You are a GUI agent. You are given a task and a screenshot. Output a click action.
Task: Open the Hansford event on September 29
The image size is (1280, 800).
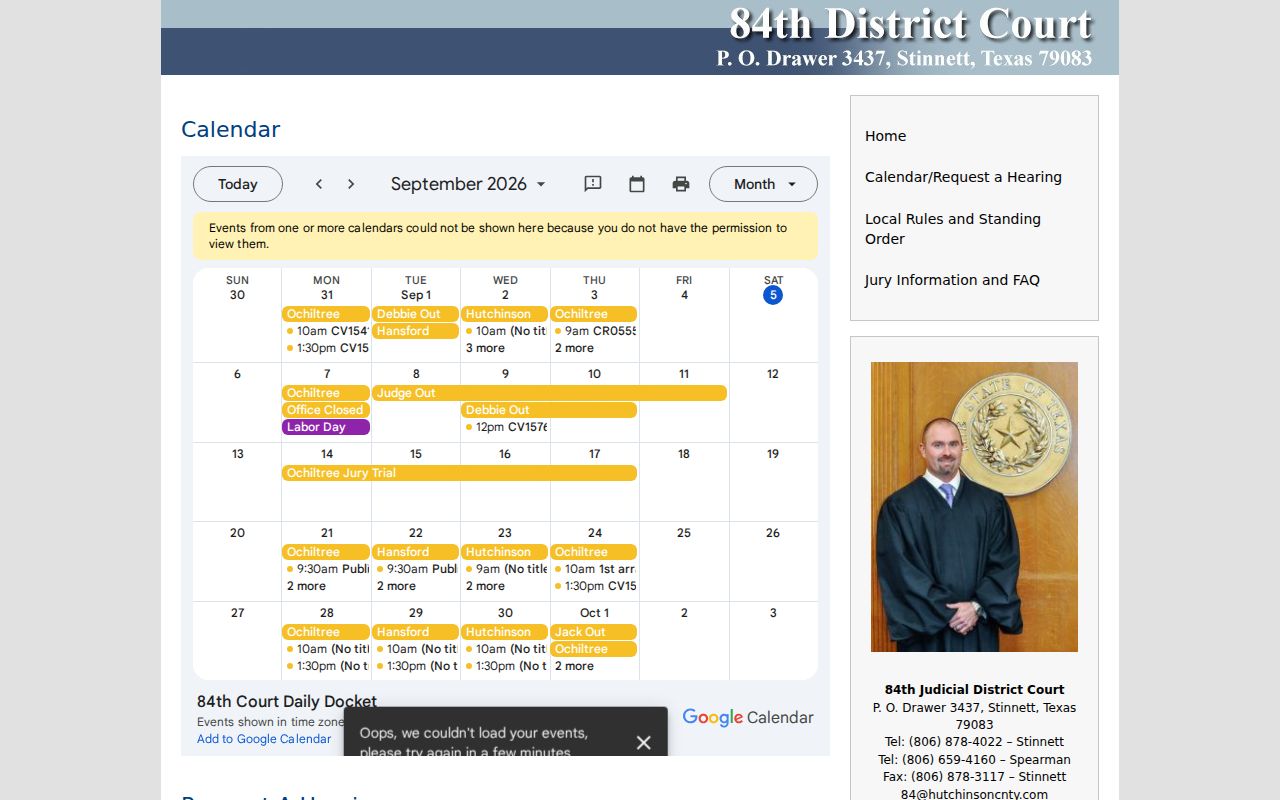[x=415, y=632]
